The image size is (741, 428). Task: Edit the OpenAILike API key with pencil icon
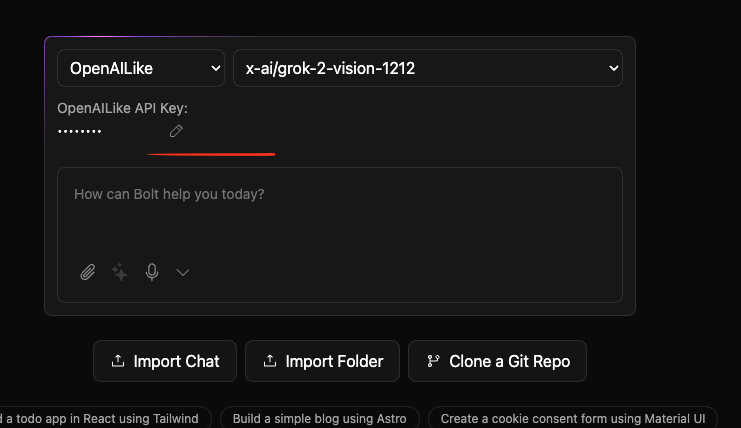click(176, 131)
